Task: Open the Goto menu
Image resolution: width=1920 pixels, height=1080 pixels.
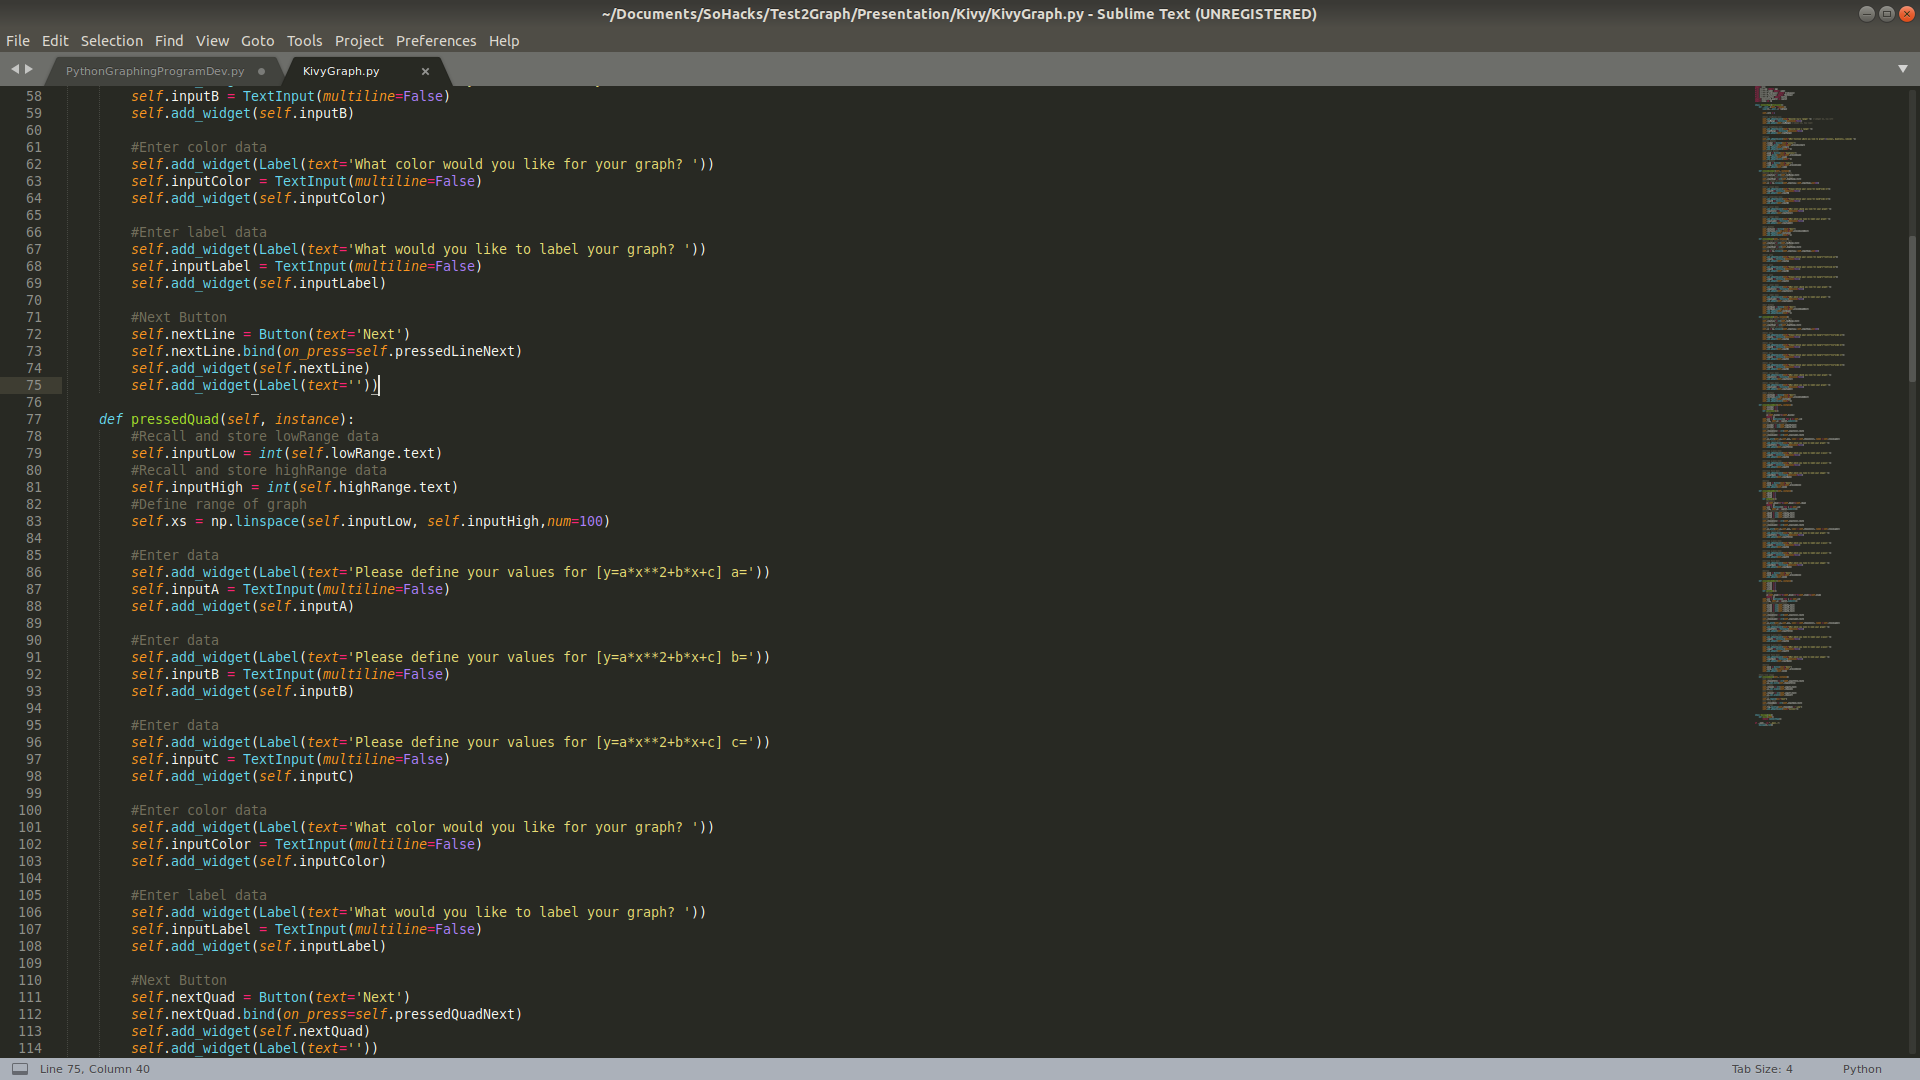Action: pyautogui.click(x=257, y=41)
